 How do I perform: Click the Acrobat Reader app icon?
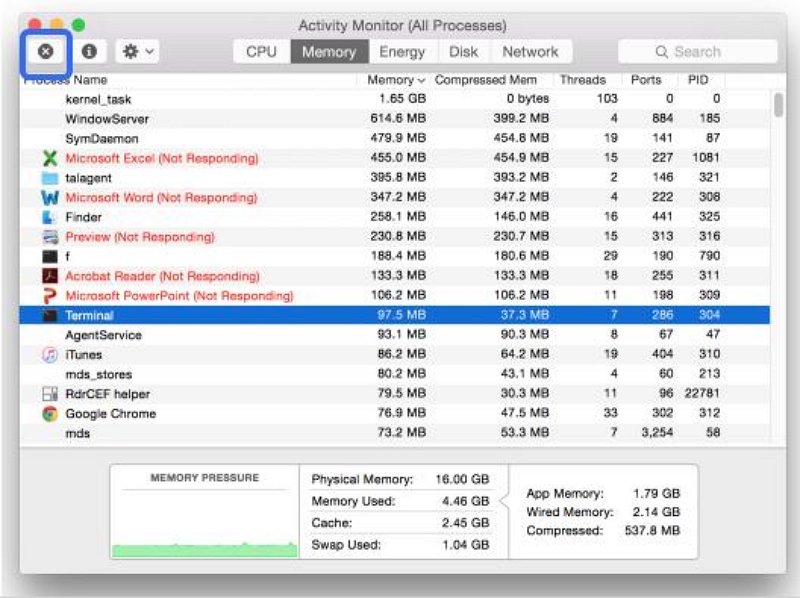pyautogui.click(x=50, y=276)
